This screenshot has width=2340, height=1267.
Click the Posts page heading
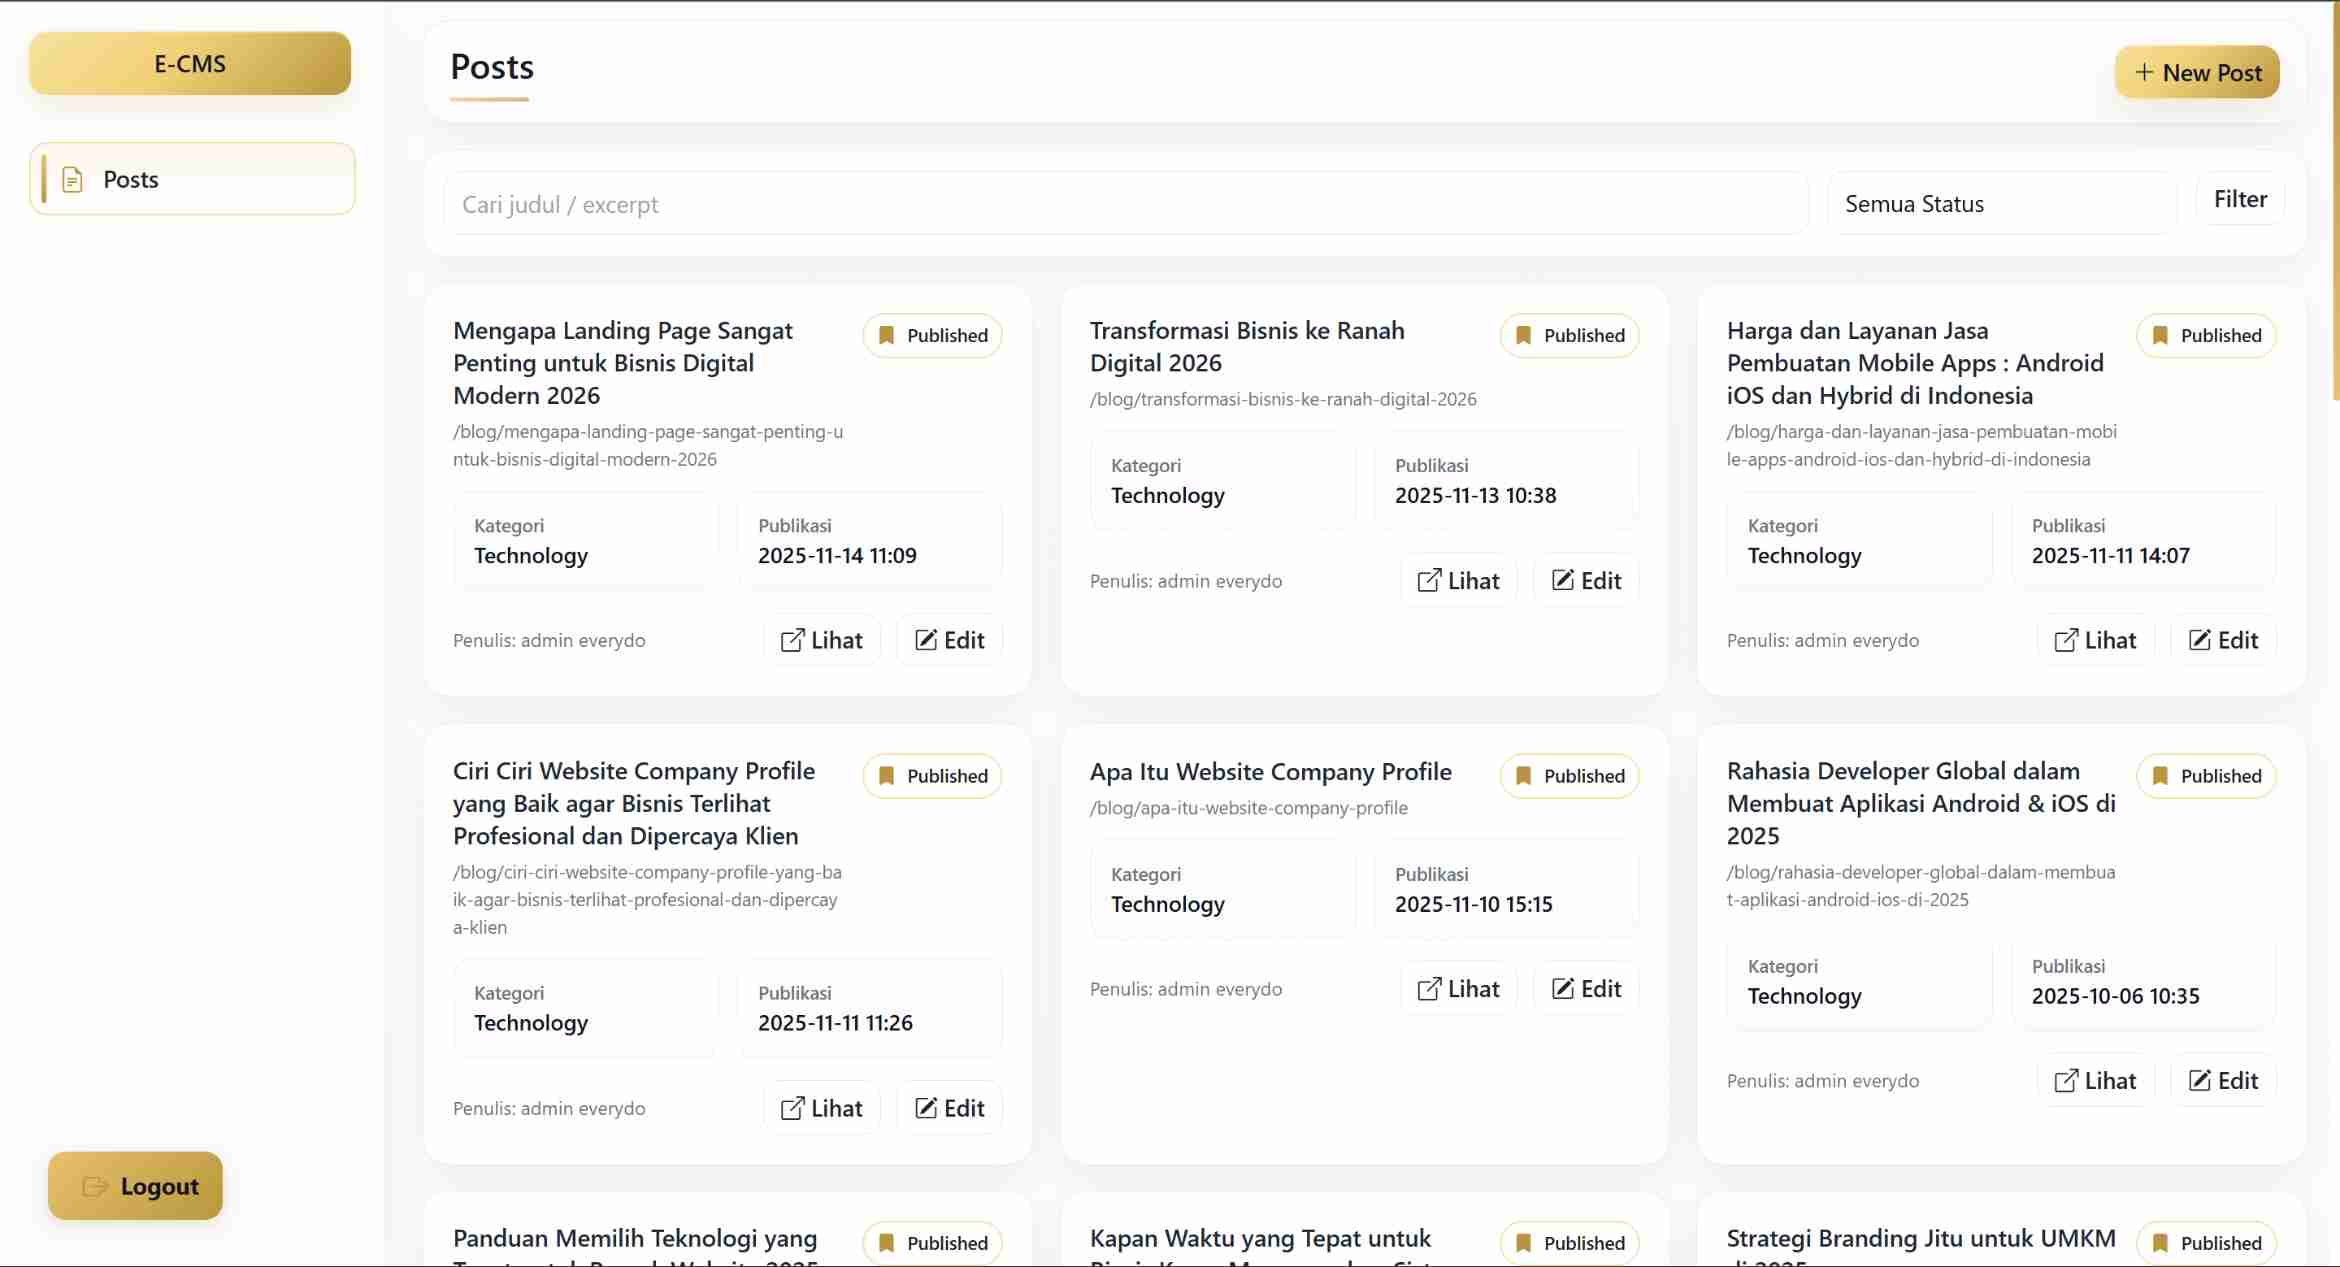click(x=492, y=67)
